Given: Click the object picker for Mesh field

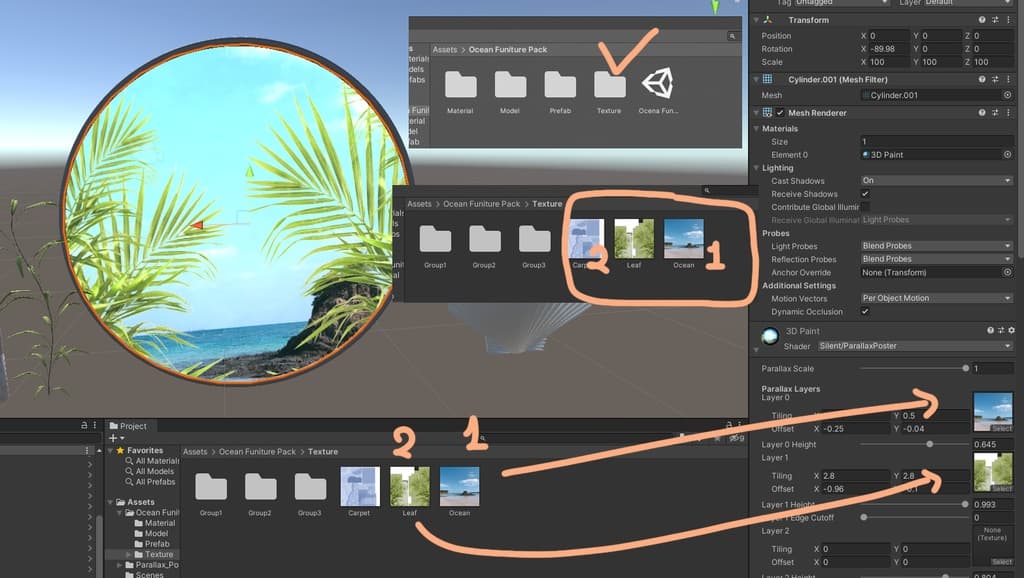Looking at the screenshot, I should coord(1008,95).
